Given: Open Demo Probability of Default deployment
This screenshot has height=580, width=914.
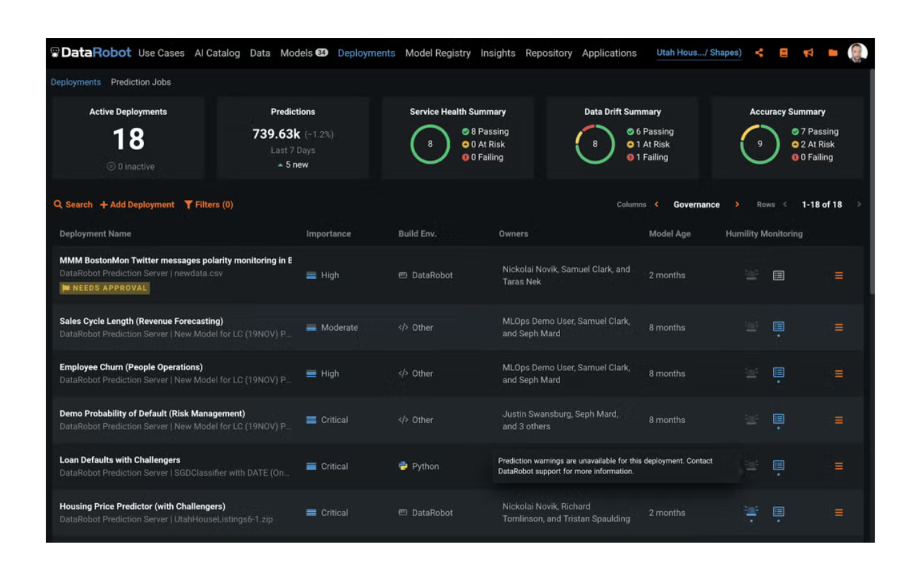Looking at the screenshot, I should 152,413.
